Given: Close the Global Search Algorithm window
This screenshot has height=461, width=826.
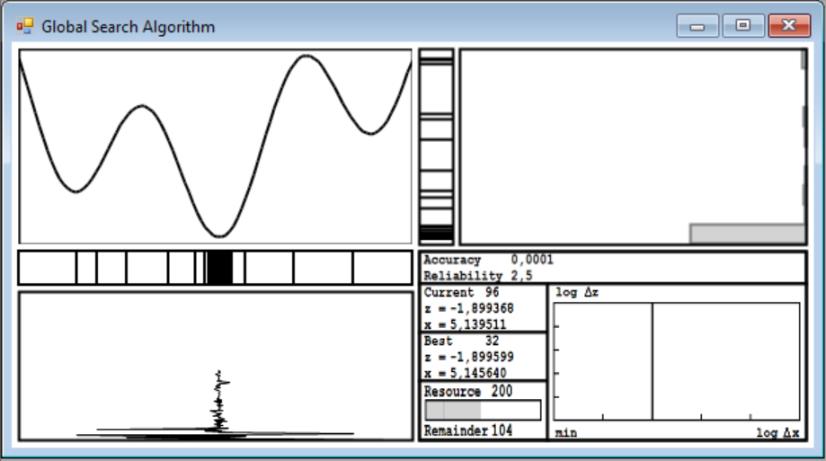Looking at the screenshot, I should coord(789,26).
